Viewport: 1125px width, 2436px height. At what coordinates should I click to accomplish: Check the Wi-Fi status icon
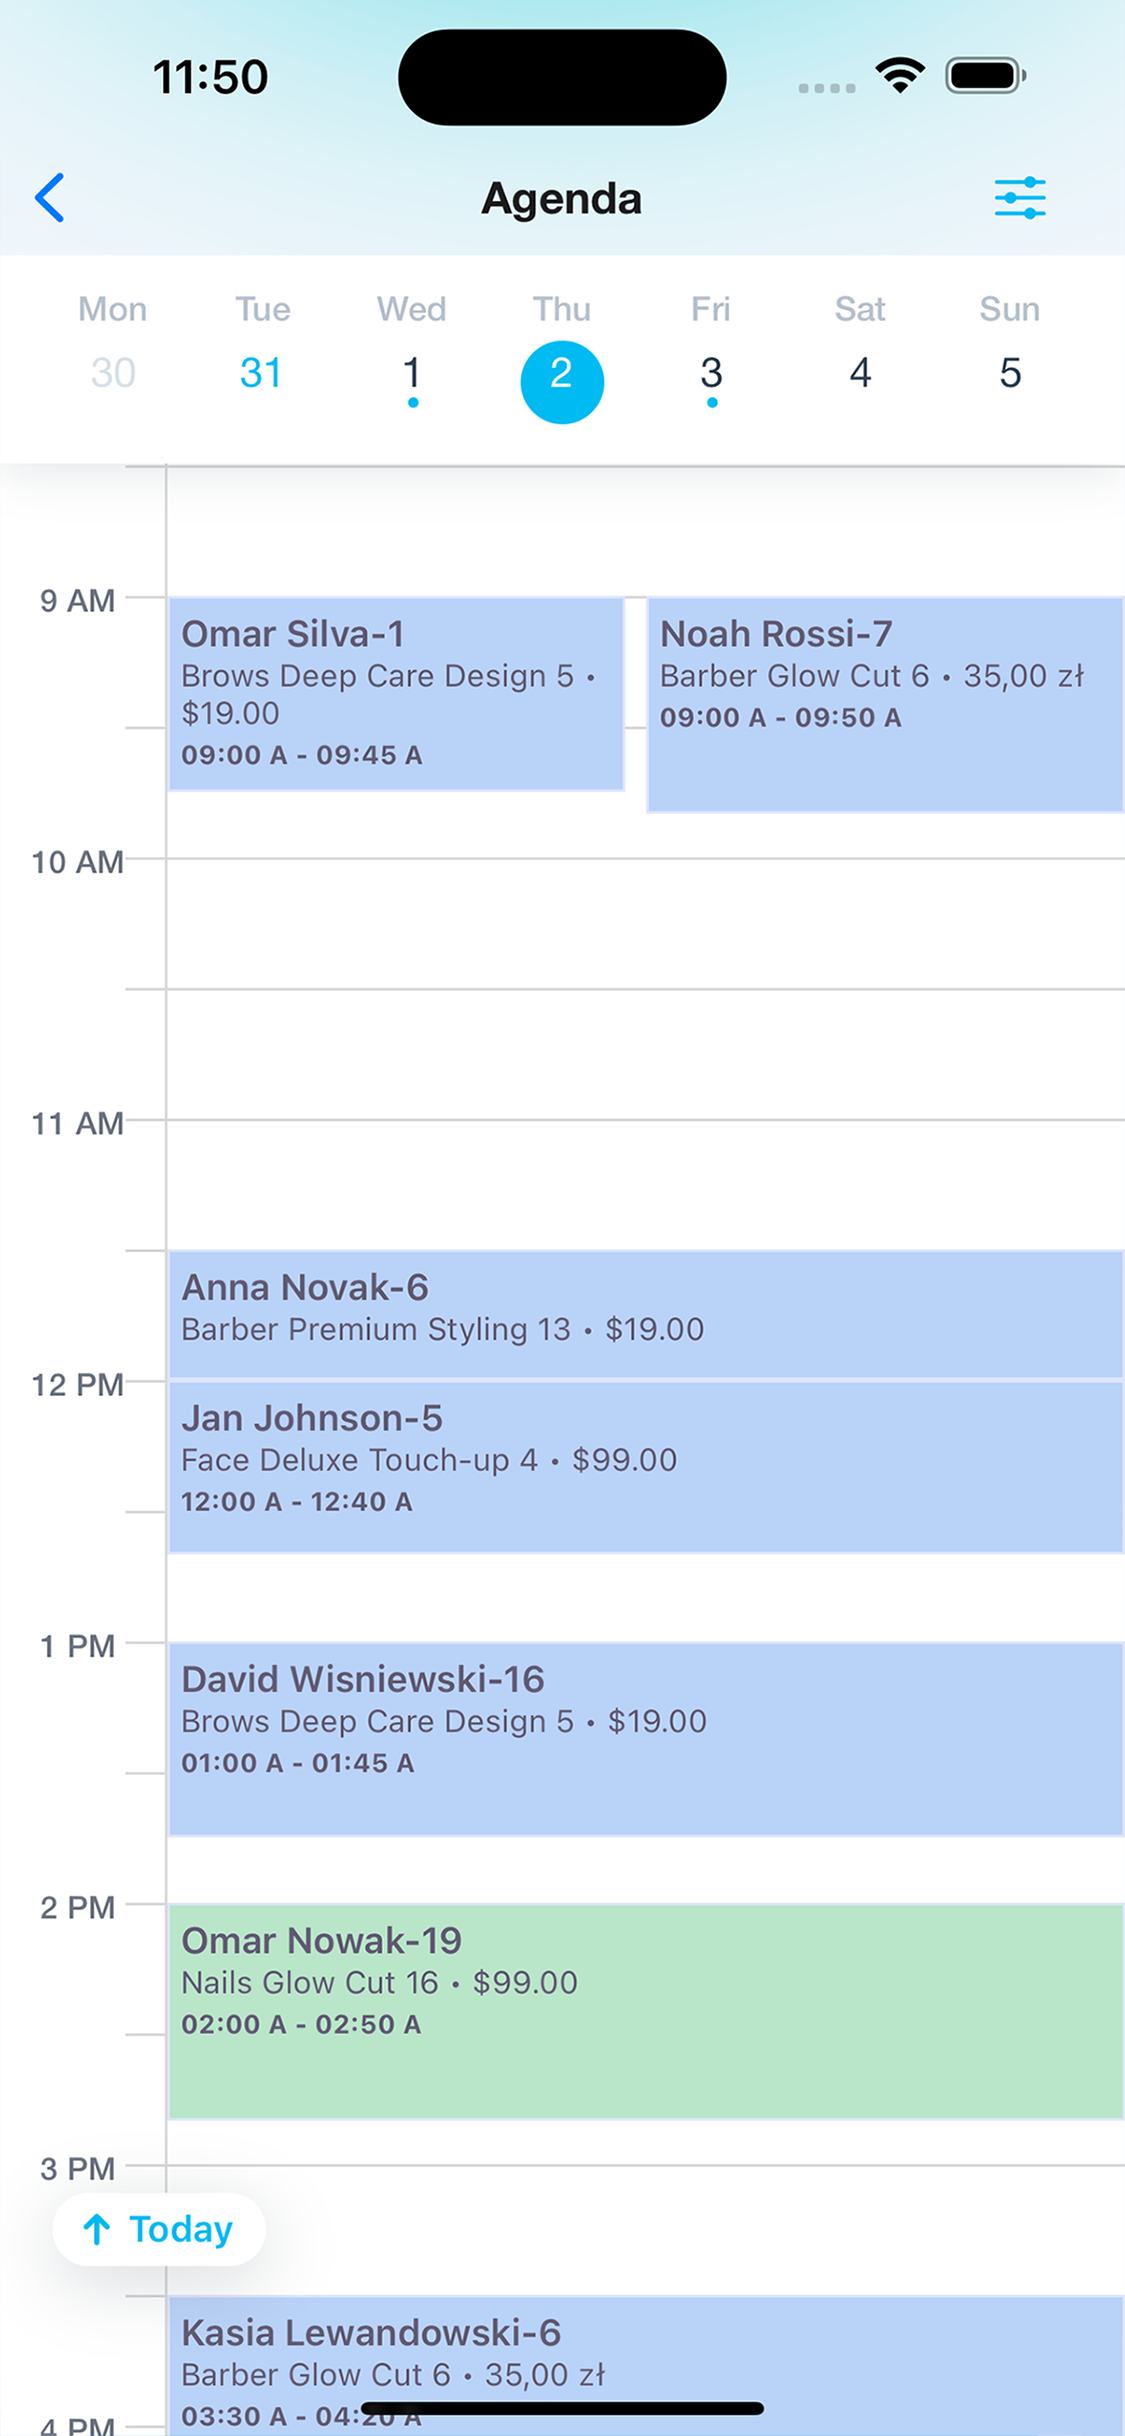click(900, 76)
